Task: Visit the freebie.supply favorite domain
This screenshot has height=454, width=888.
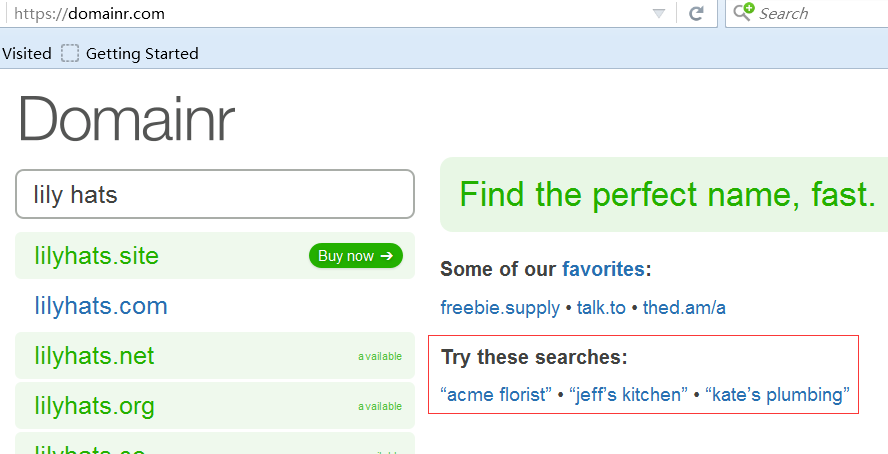Action: [x=500, y=308]
